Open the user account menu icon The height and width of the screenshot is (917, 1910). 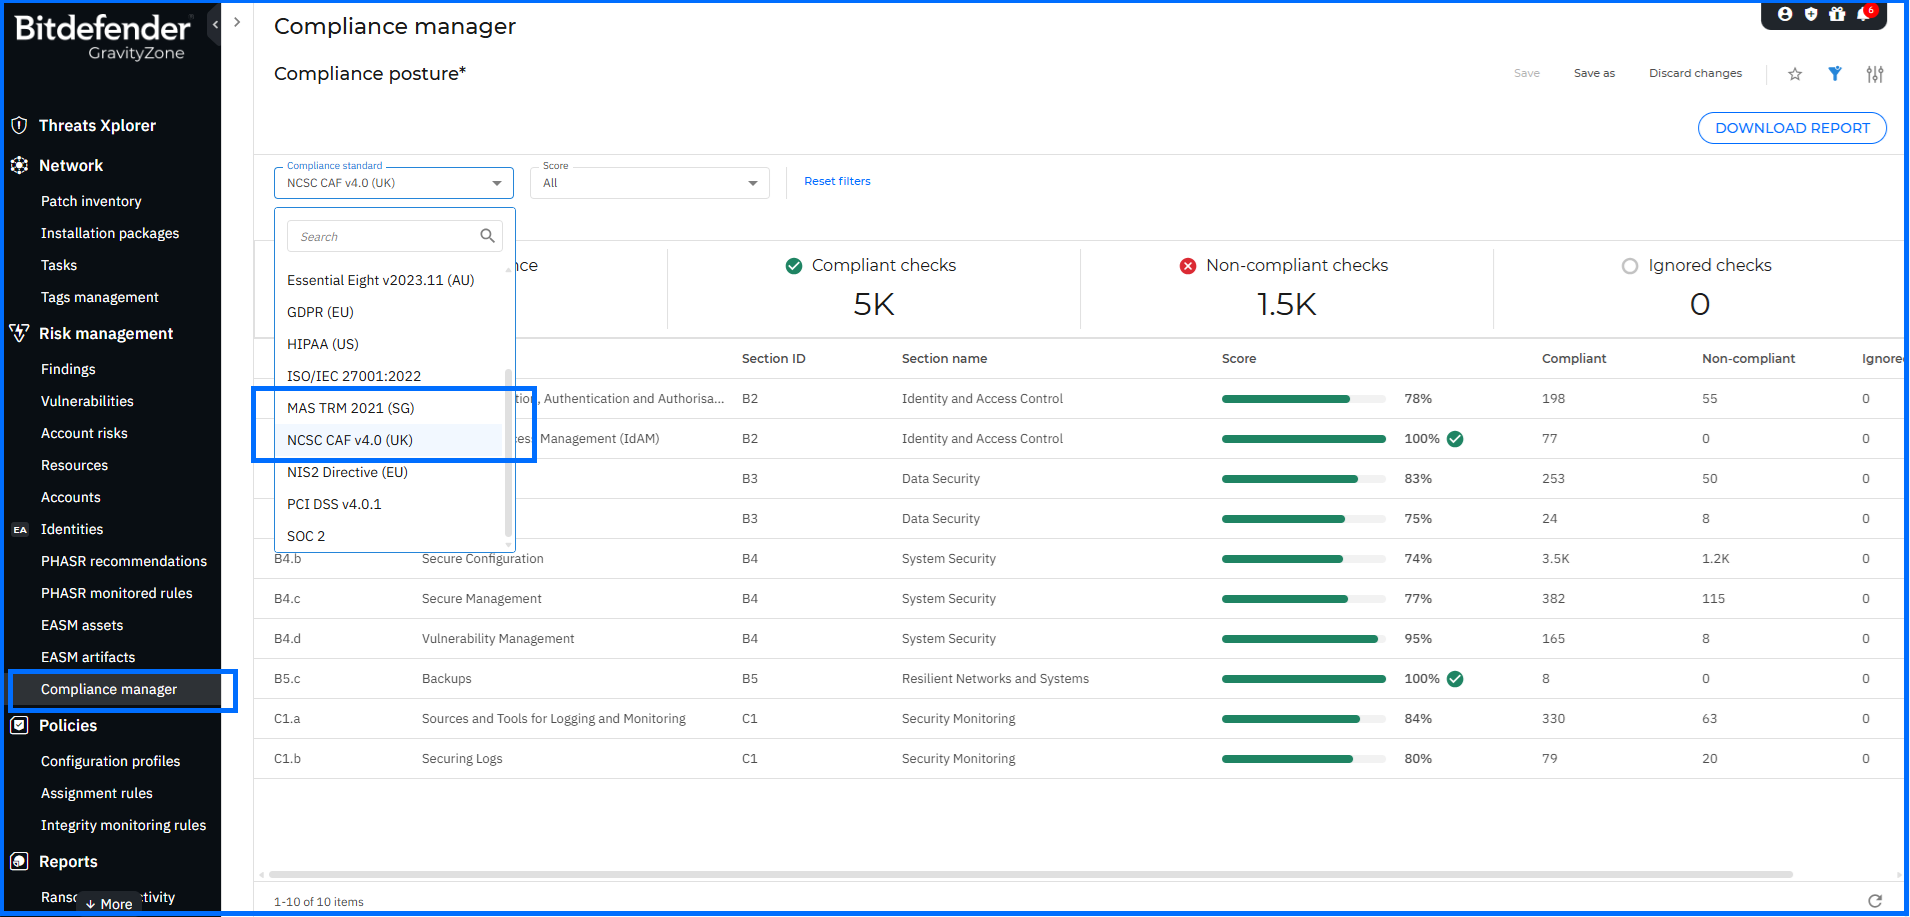click(1785, 14)
